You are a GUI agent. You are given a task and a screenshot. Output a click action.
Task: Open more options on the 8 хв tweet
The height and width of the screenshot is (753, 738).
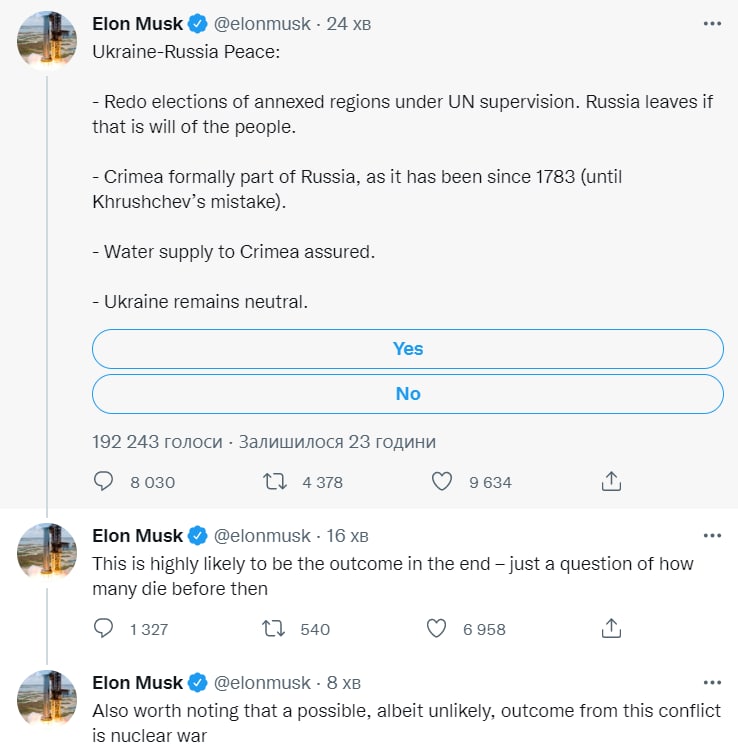712,682
